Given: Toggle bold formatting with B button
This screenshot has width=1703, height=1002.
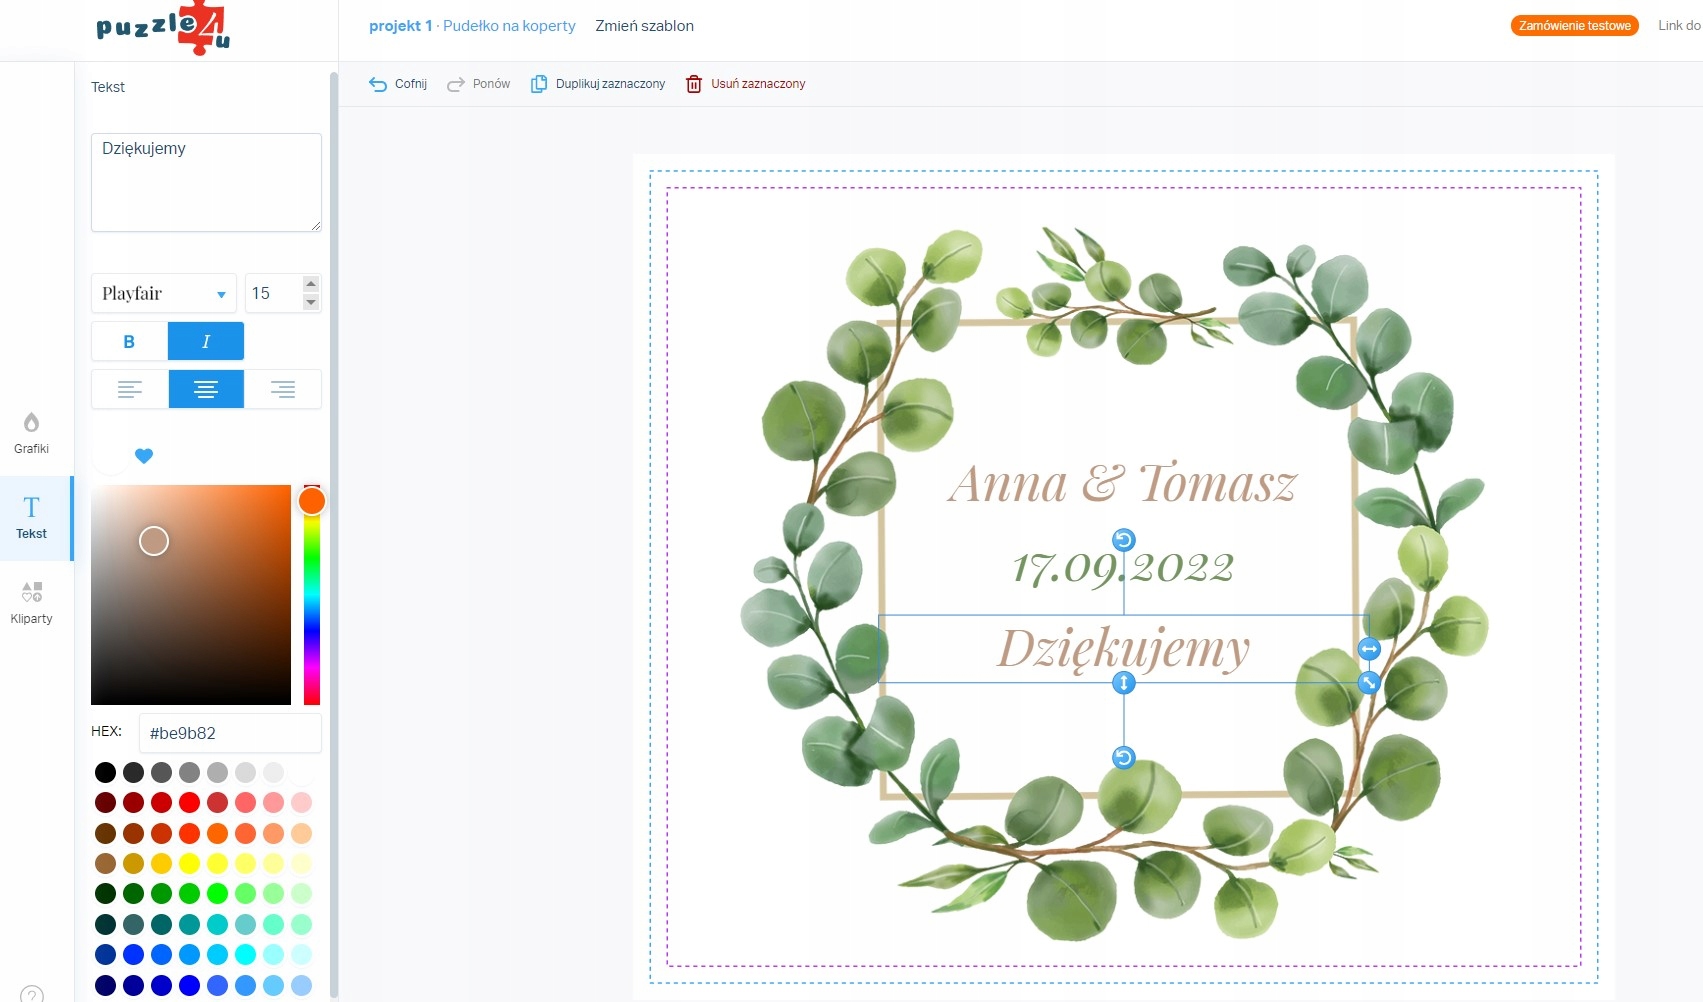Looking at the screenshot, I should (129, 341).
